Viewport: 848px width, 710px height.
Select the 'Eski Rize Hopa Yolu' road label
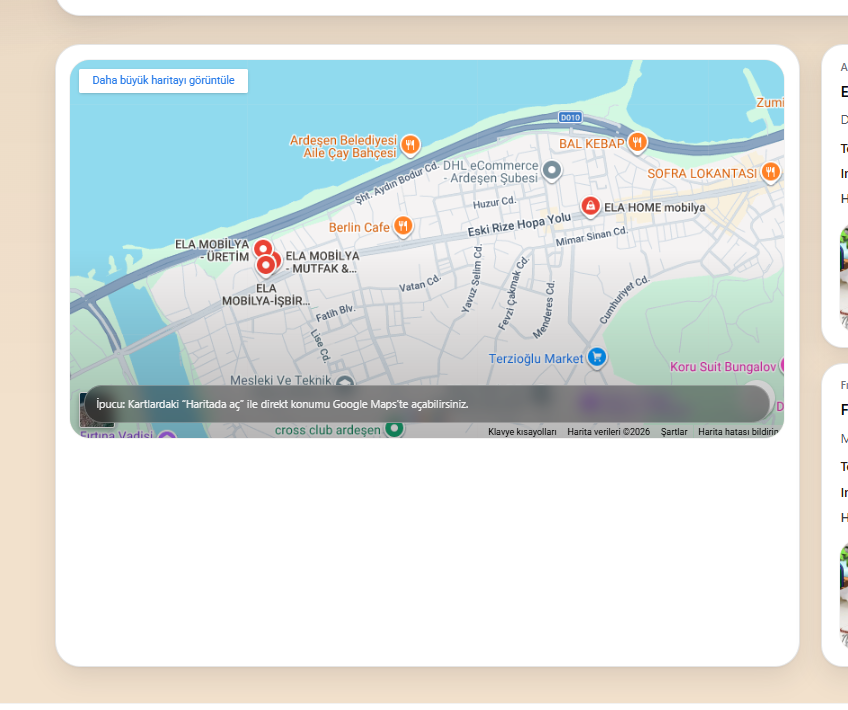519,225
